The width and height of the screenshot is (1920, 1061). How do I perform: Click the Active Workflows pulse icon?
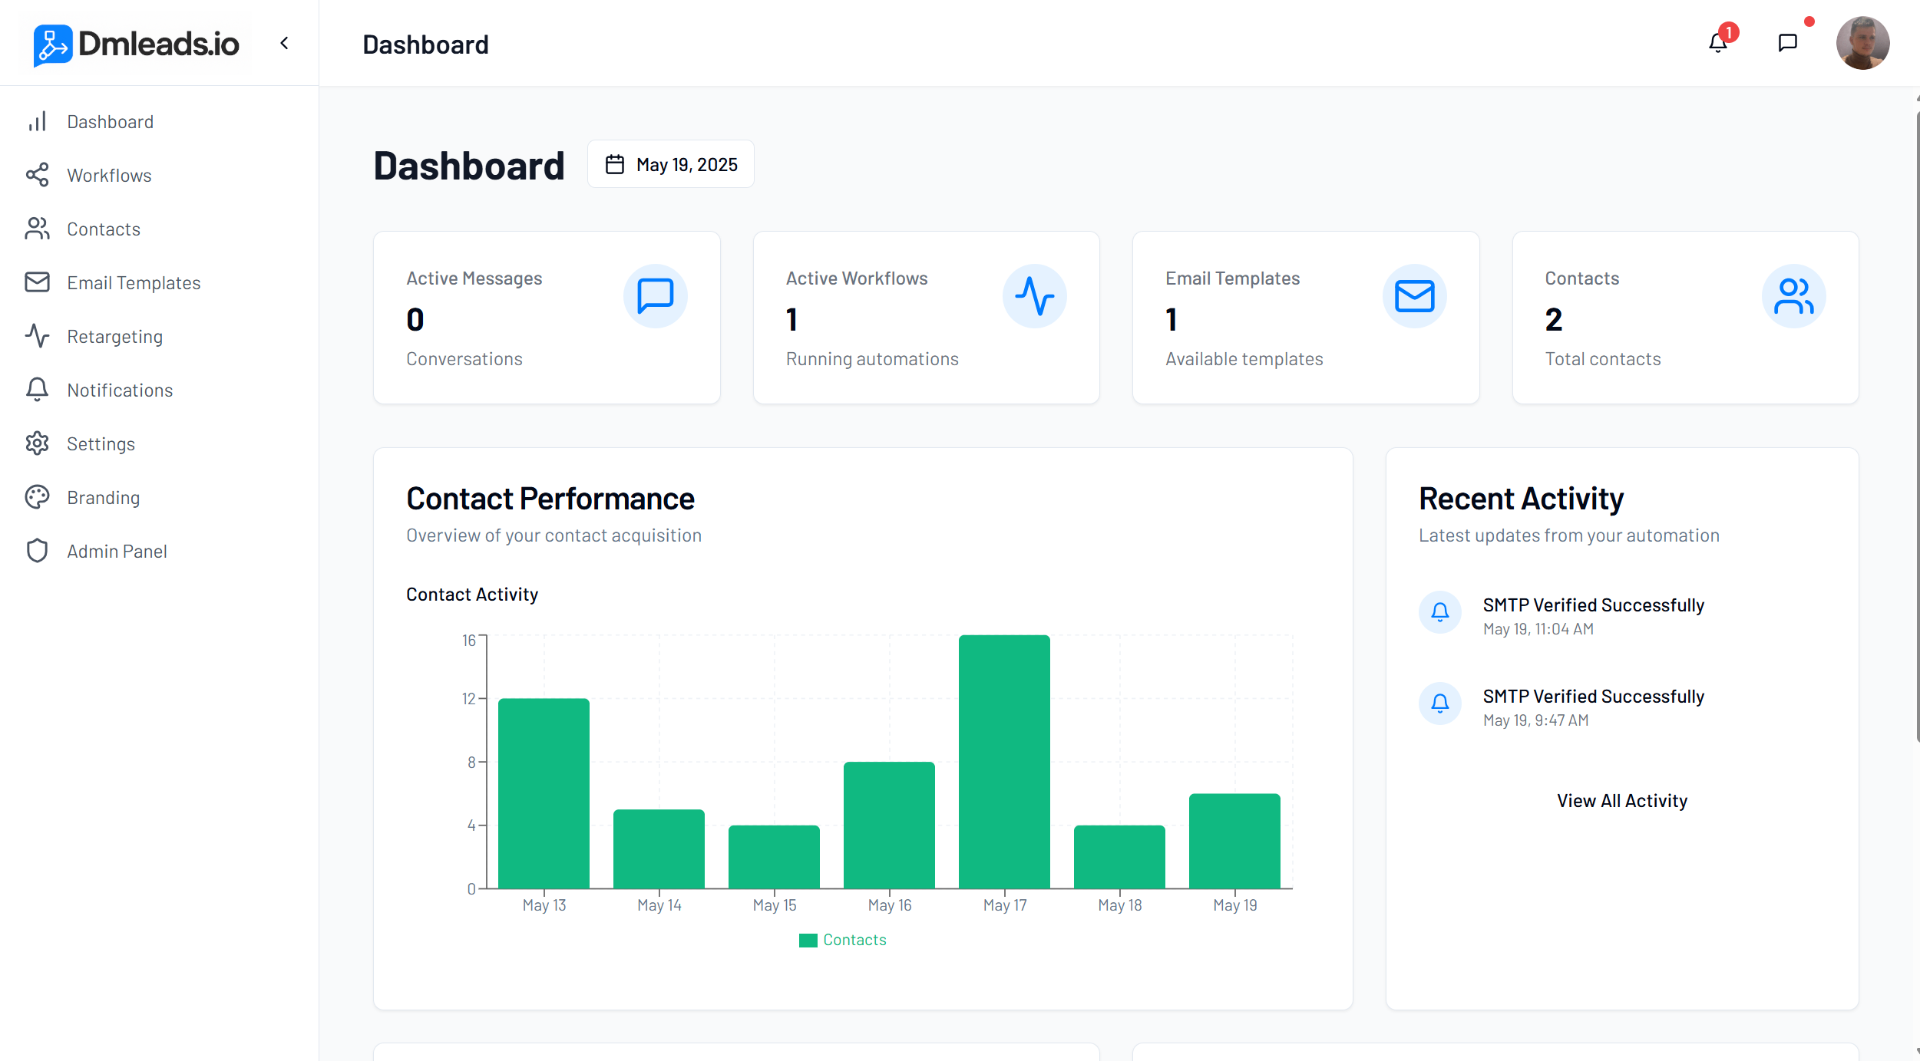click(x=1035, y=295)
